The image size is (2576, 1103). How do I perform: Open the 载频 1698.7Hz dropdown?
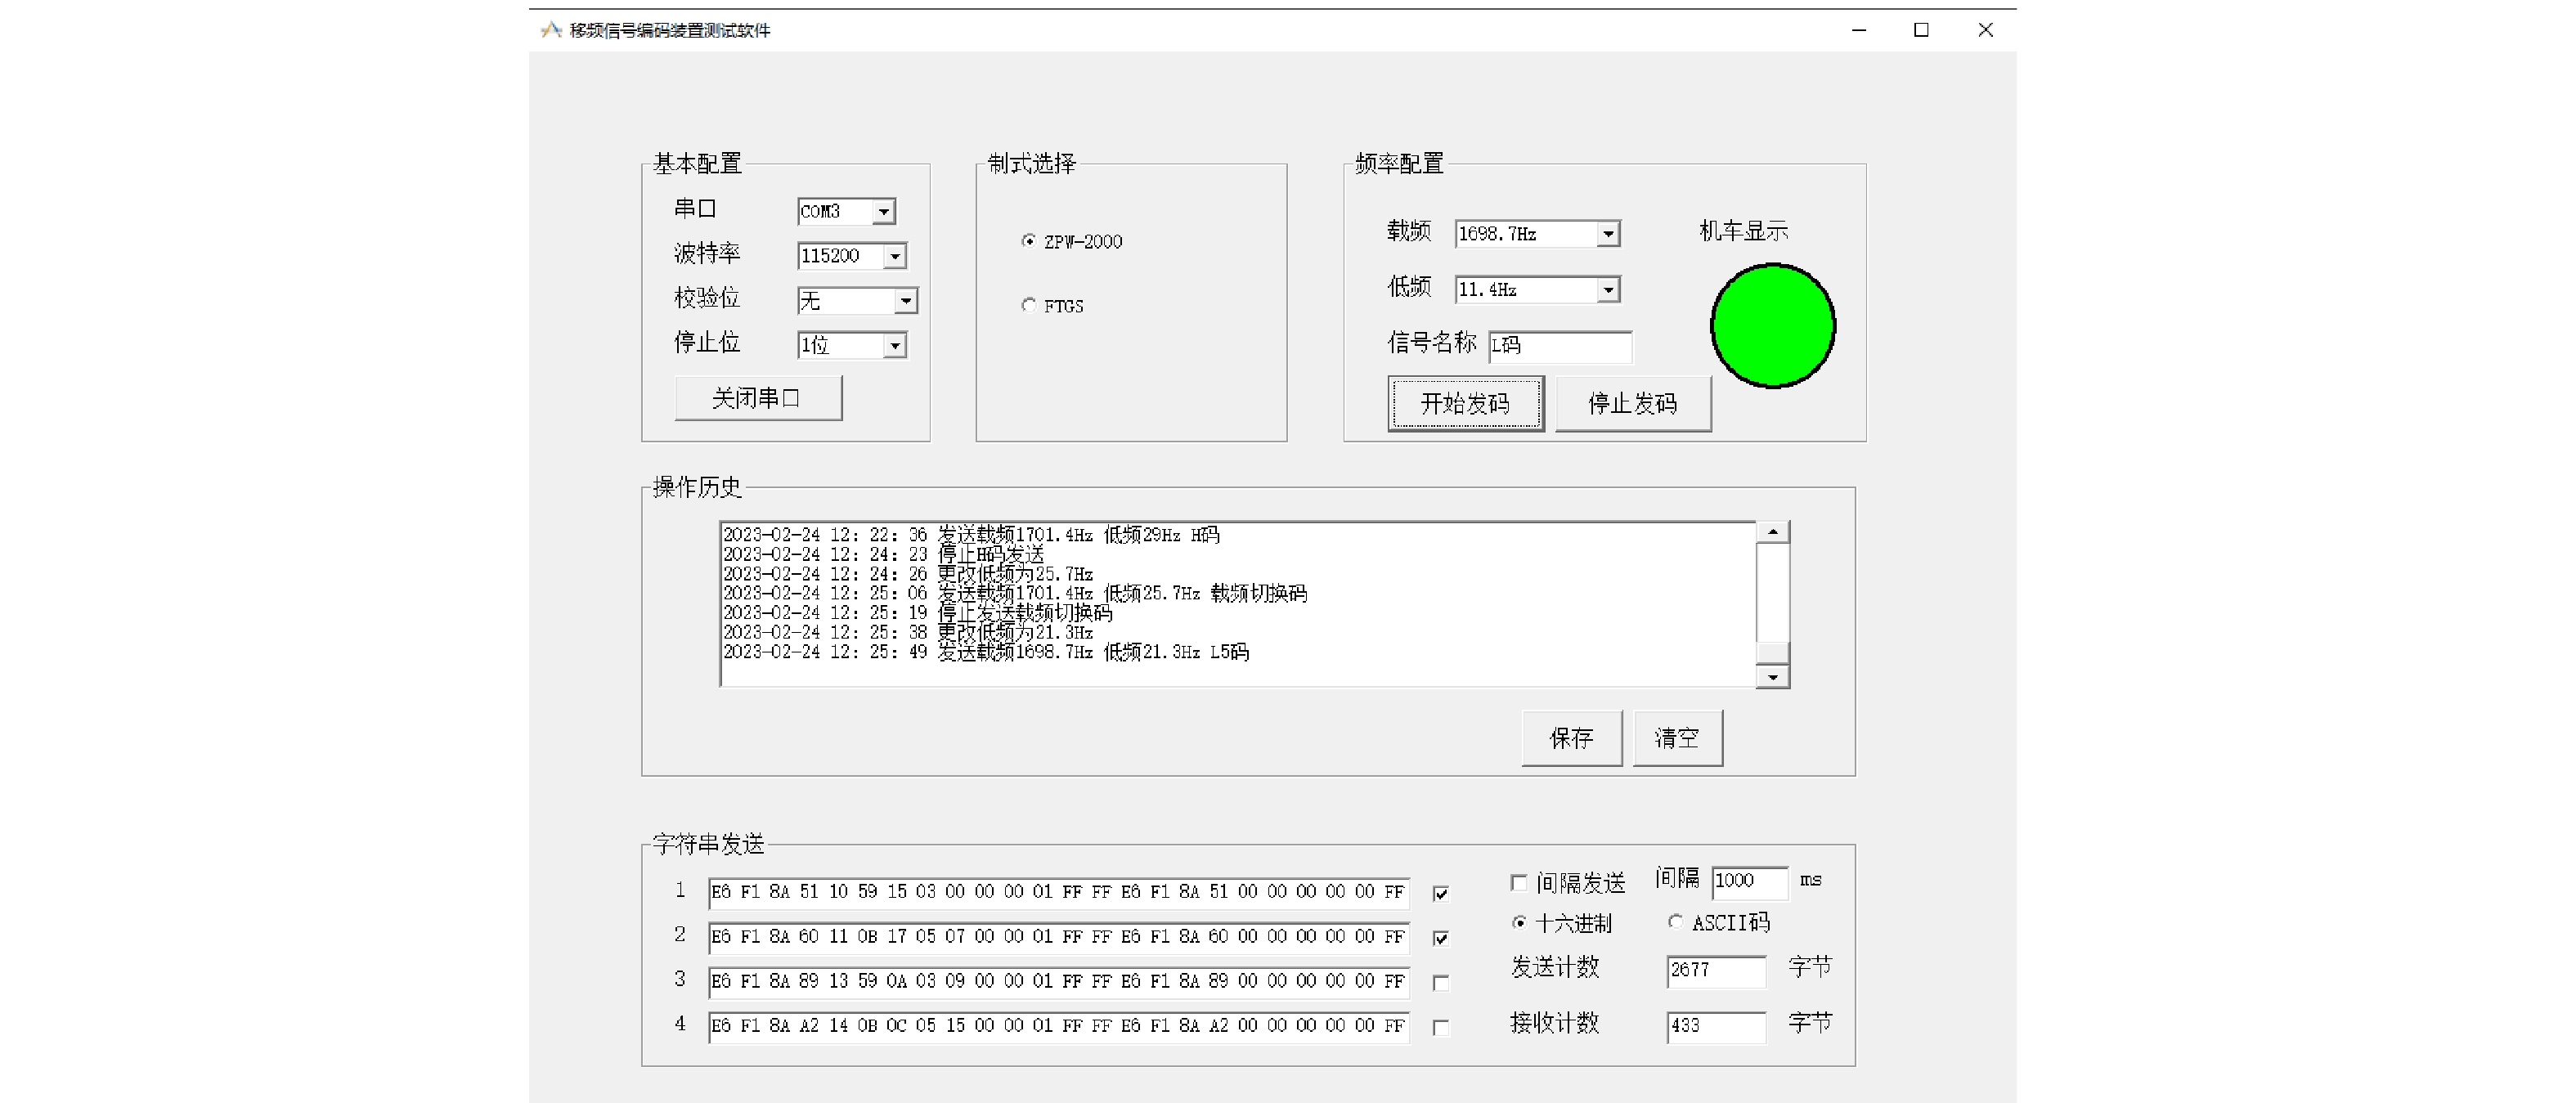pyautogui.click(x=1608, y=234)
